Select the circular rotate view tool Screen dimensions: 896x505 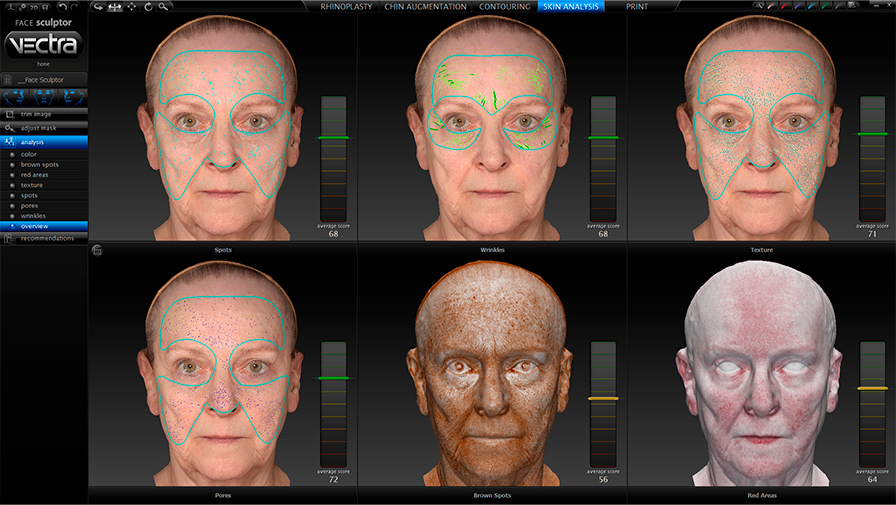[x=148, y=7]
